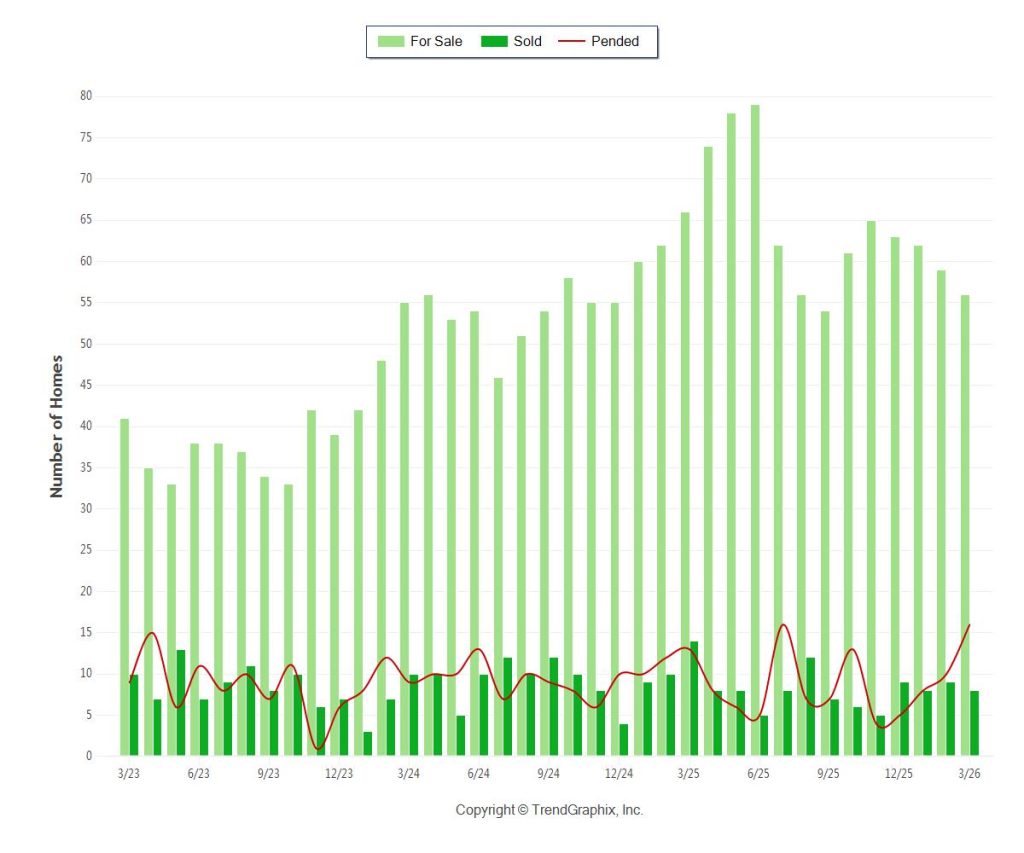This screenshot has width=1024, height=853.
Task: Click the x-axis label 3/23
Action: [129, 773]
